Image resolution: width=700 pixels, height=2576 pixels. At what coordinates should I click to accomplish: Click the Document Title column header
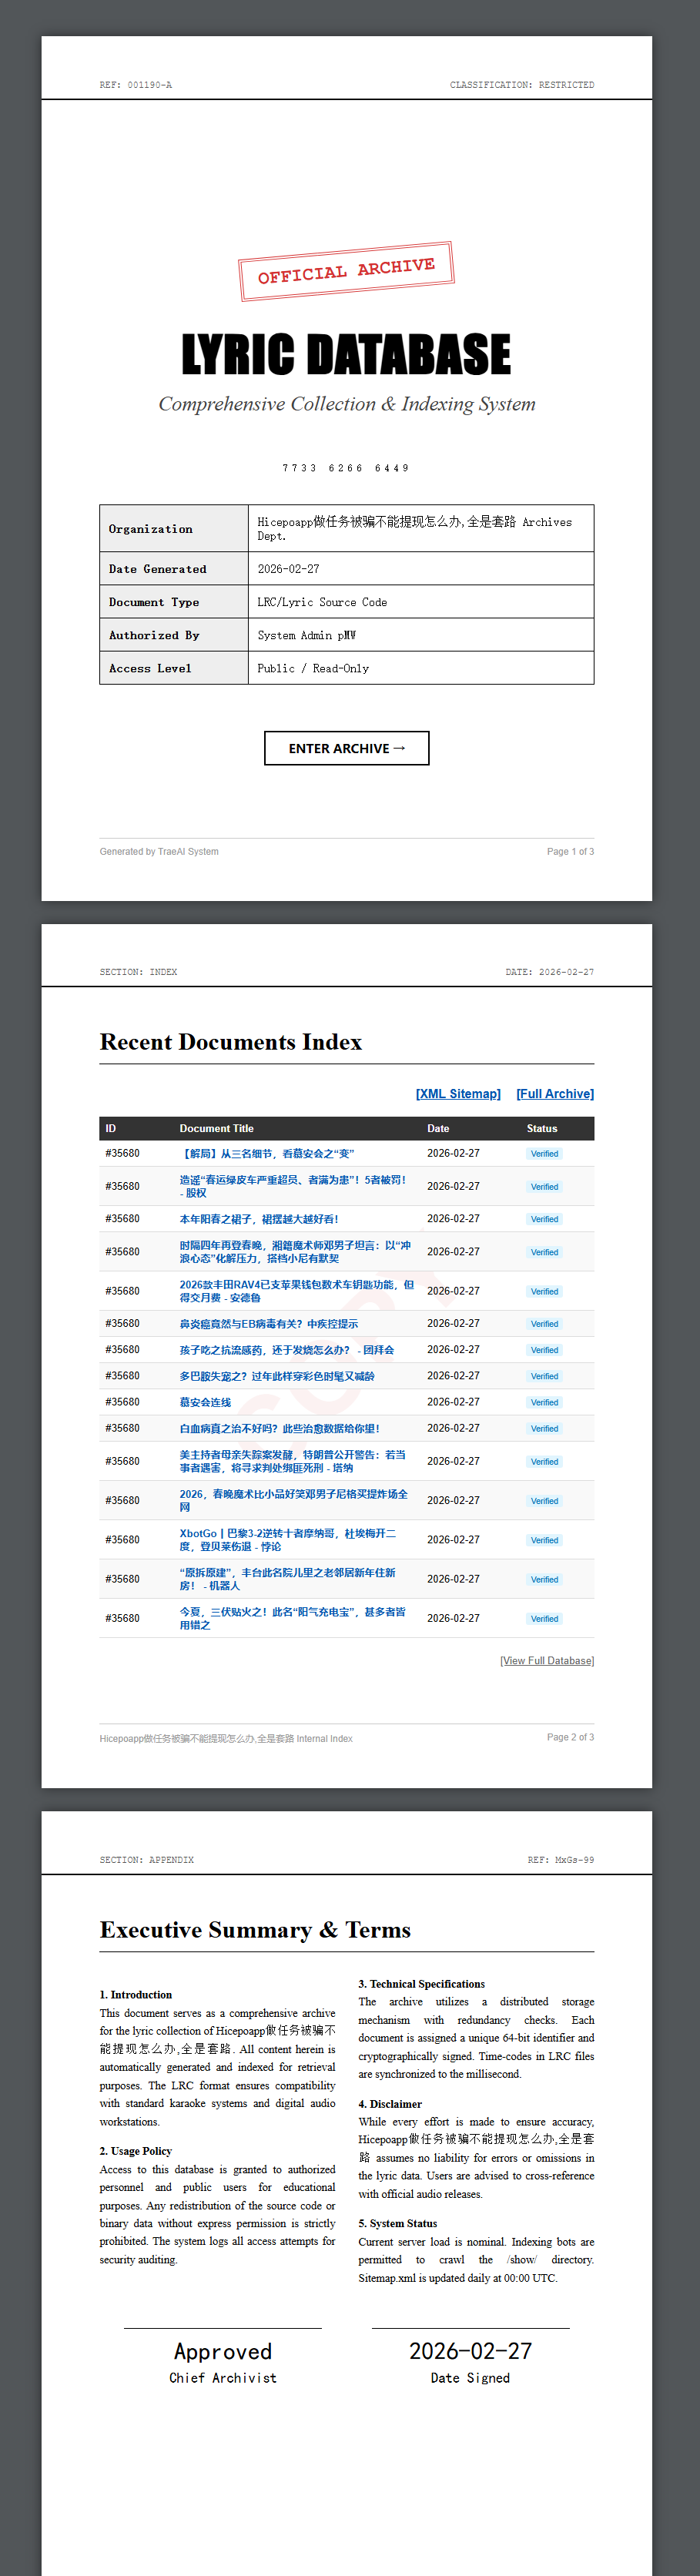[x=216, y=1128]
